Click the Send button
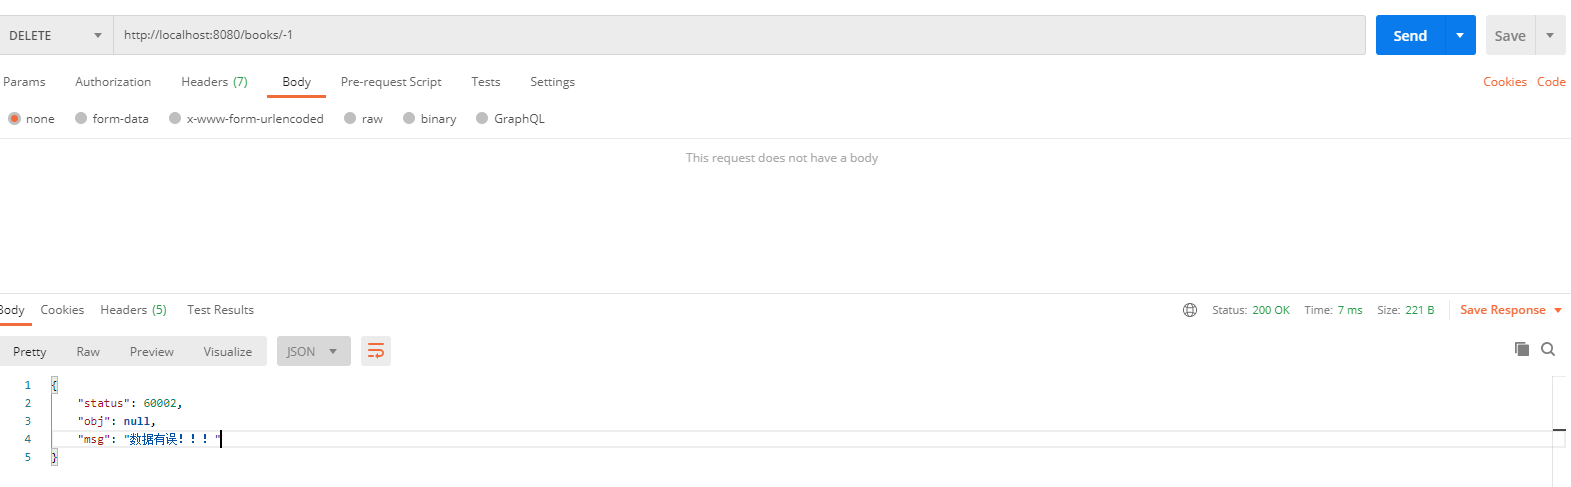The width and height of the screenshot is (1571, 487). coord(1410,35)
